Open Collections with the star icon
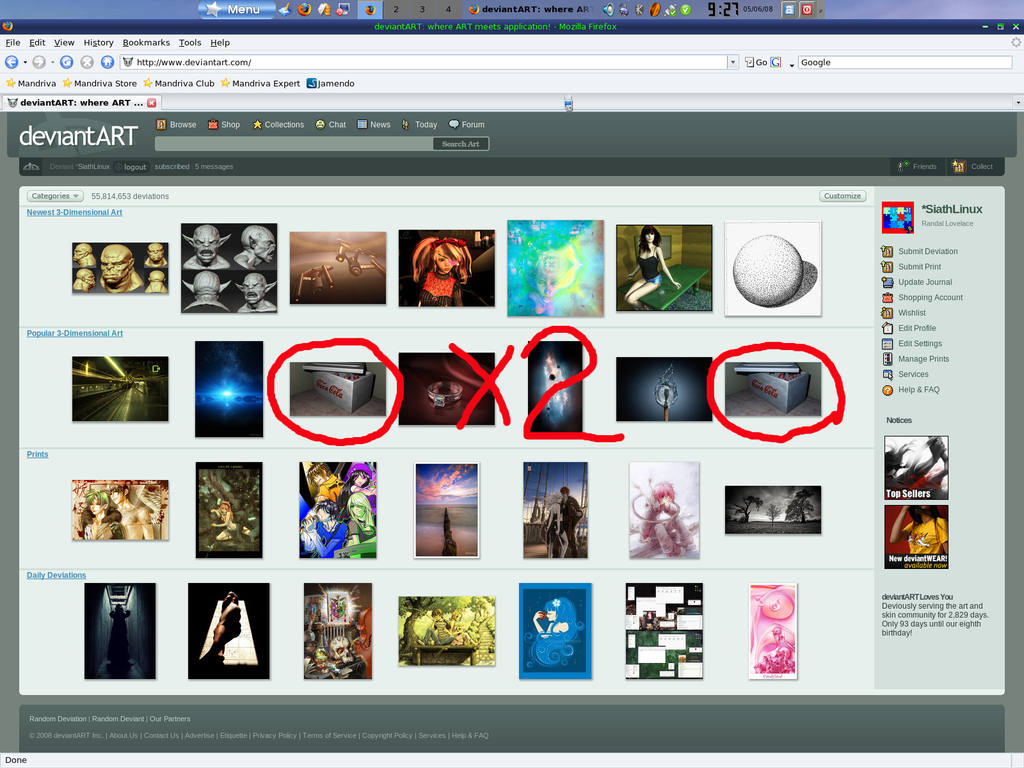Viewport: 1024px width, 768px height. [x=278, y=125]
